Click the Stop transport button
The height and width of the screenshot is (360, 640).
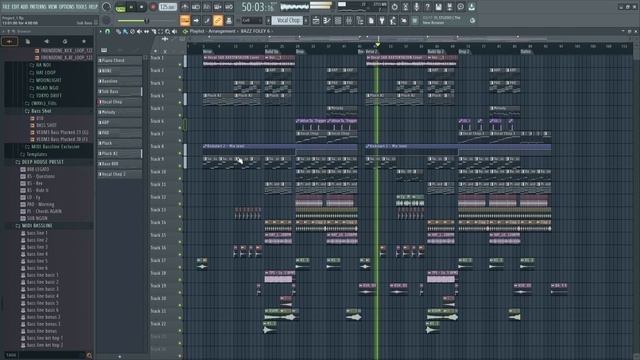142,7
